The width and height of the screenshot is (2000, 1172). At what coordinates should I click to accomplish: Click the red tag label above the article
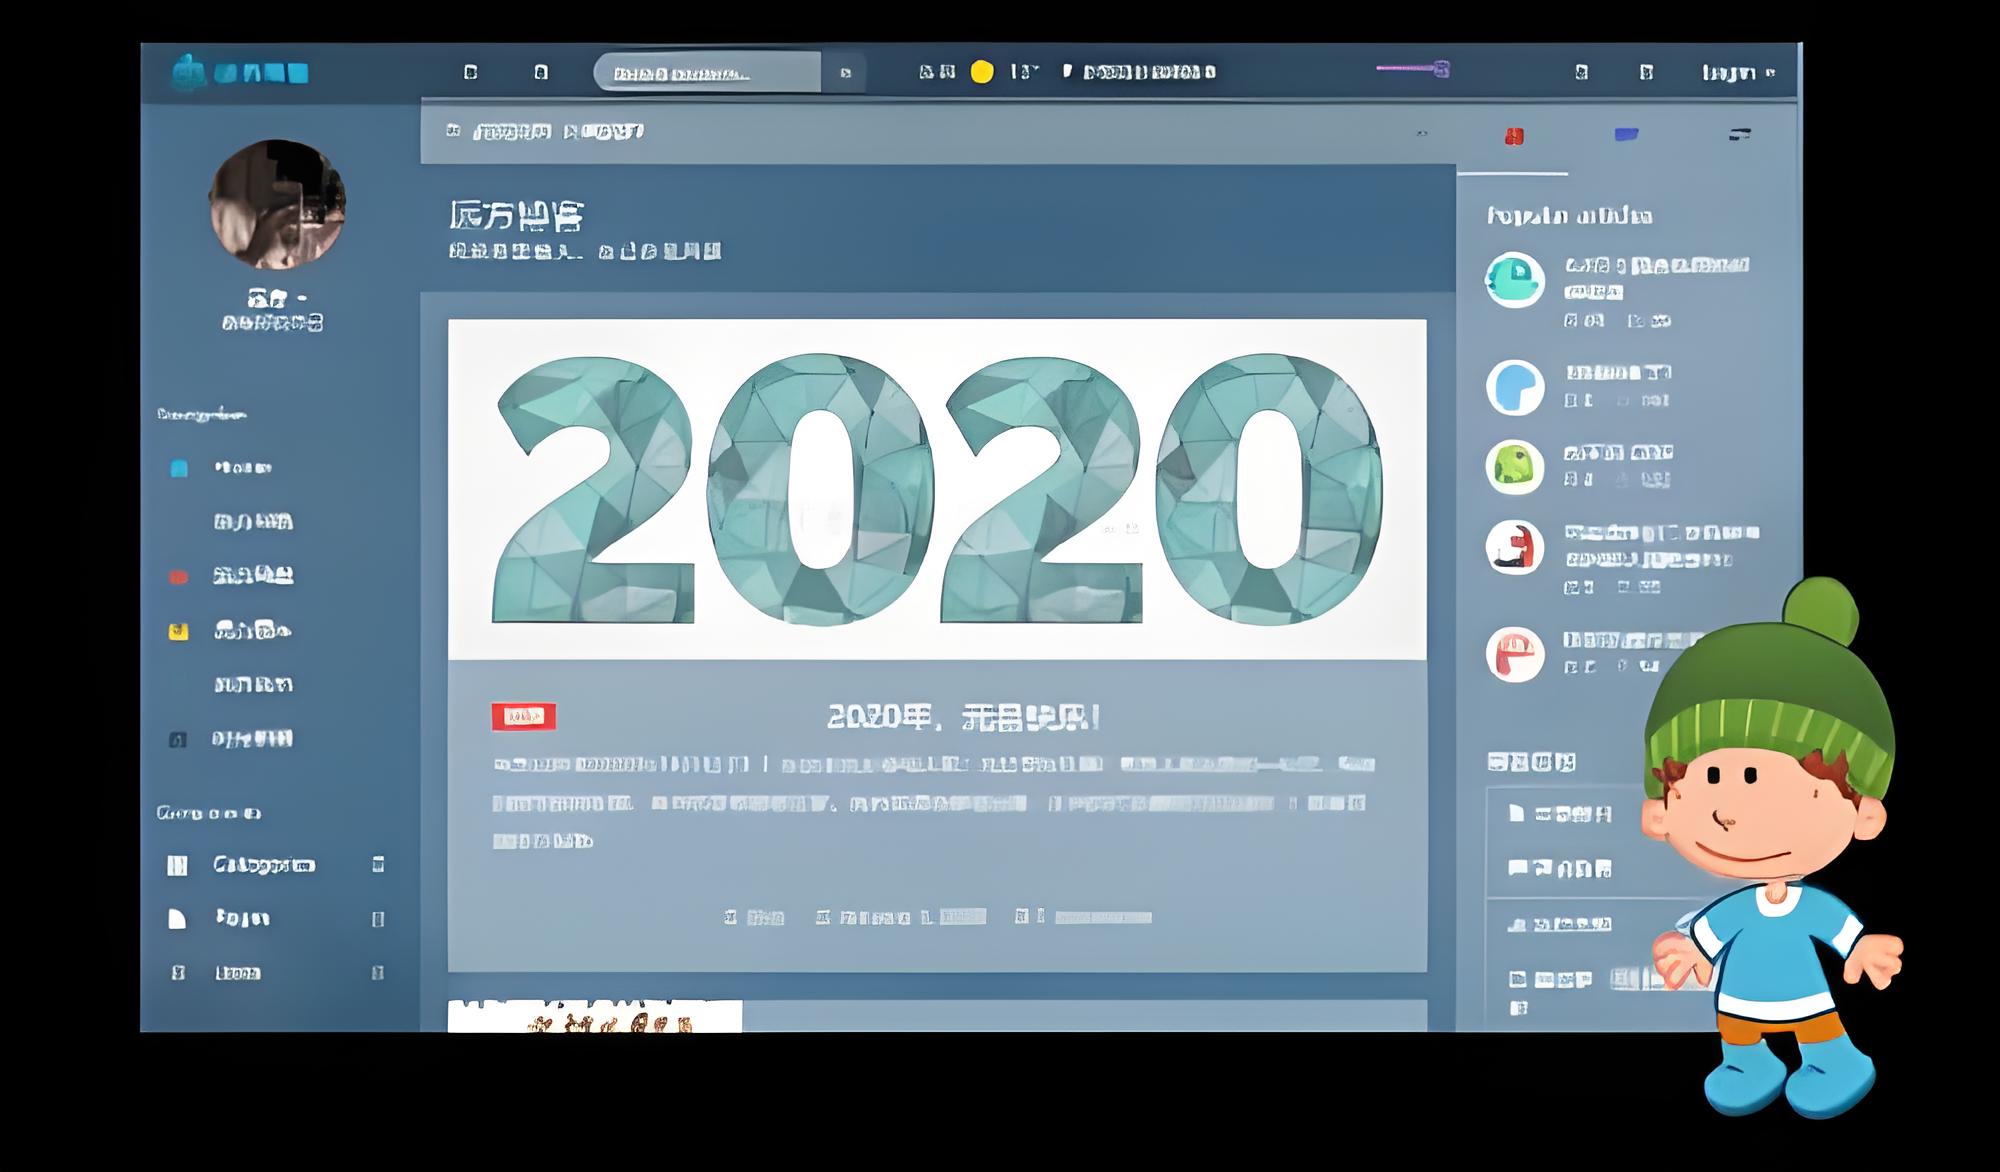(523, 716)
